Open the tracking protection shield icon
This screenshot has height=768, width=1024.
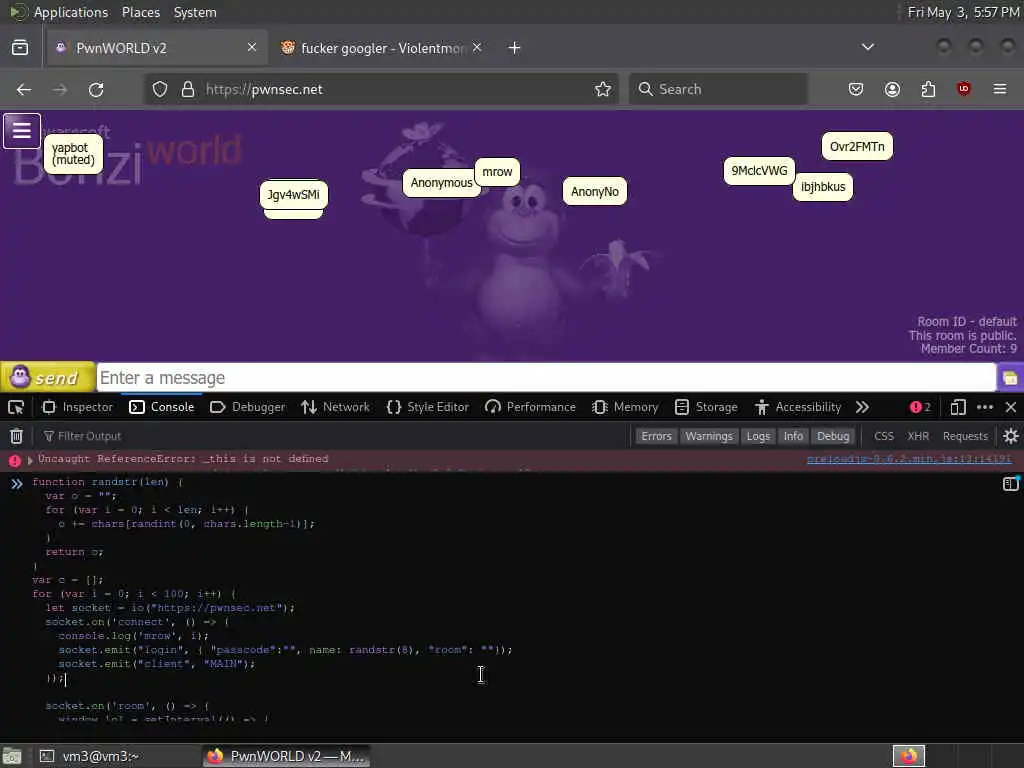(160, 89)
